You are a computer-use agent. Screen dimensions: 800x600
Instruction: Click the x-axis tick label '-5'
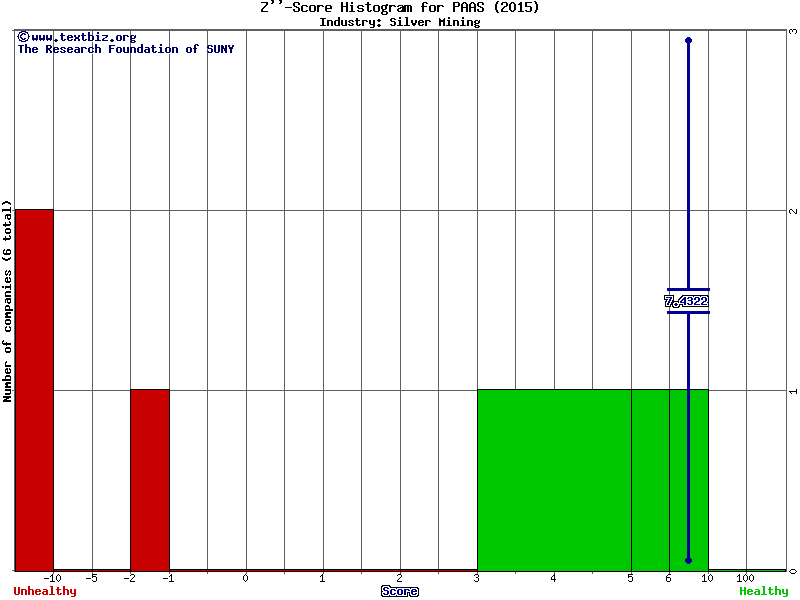[91, 578]
